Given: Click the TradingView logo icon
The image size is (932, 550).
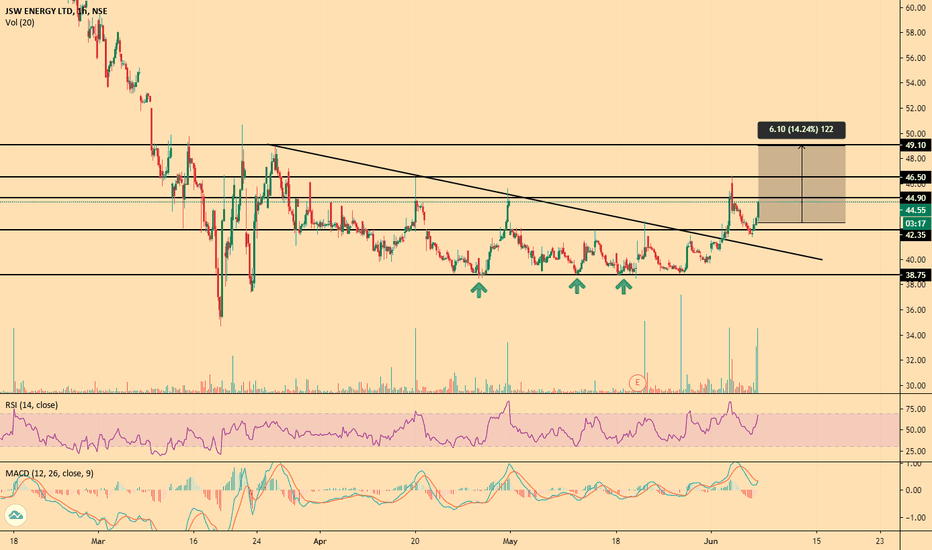Looking at the screenshot, I should tap(15, 516).
